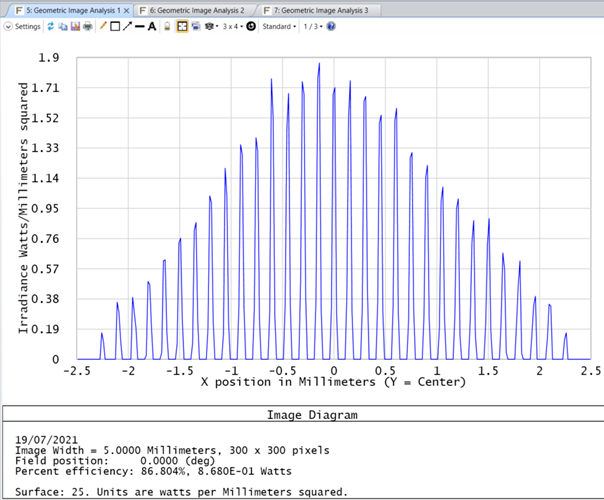Click the save image icon
The image size is (604, 500).
pyautogui.click(x=75, y=27)
